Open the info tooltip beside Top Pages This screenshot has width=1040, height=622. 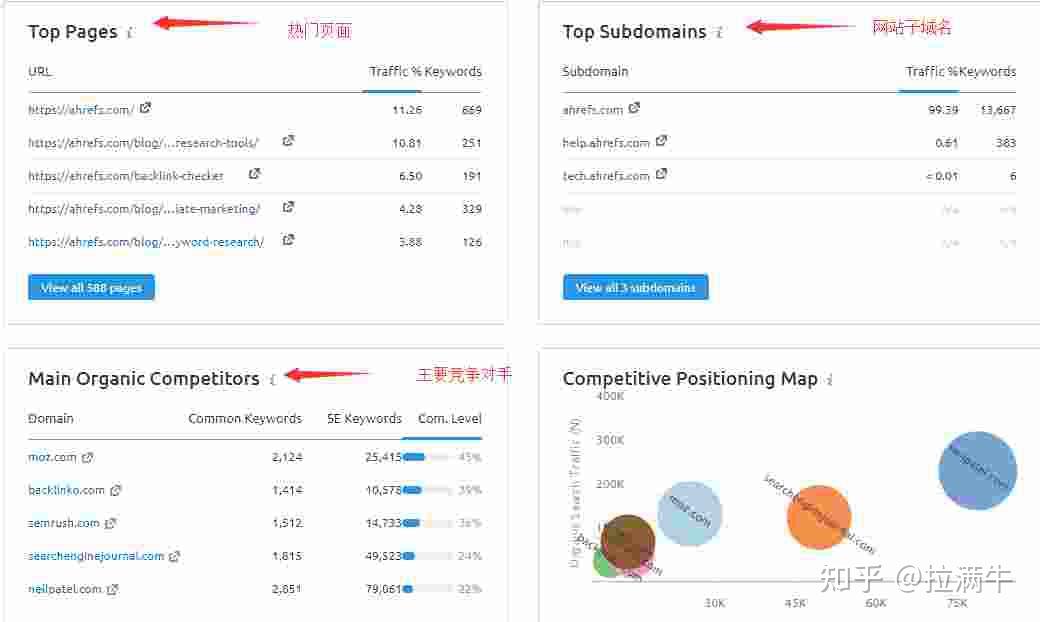[129, 32]
